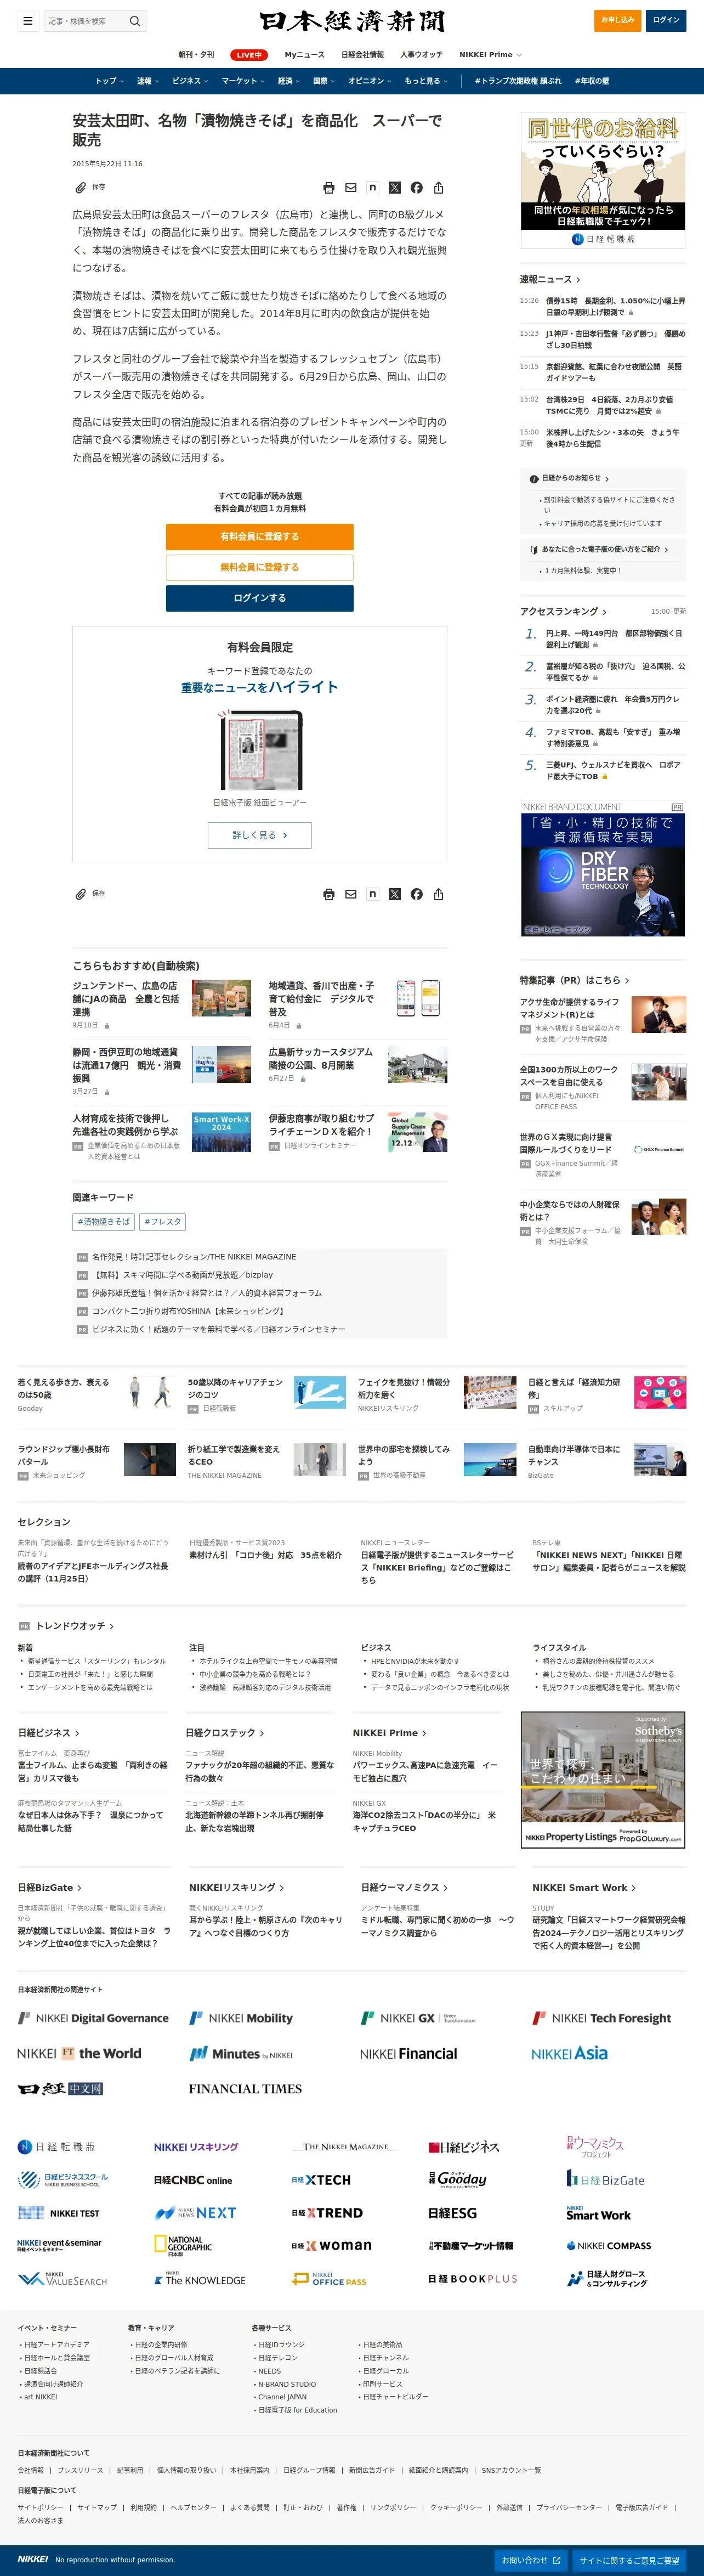Screen dimensions: 704x2576
Task: Open the #トランプ次期政権 顔ぶれ topic link
Action: pos(518,81)
